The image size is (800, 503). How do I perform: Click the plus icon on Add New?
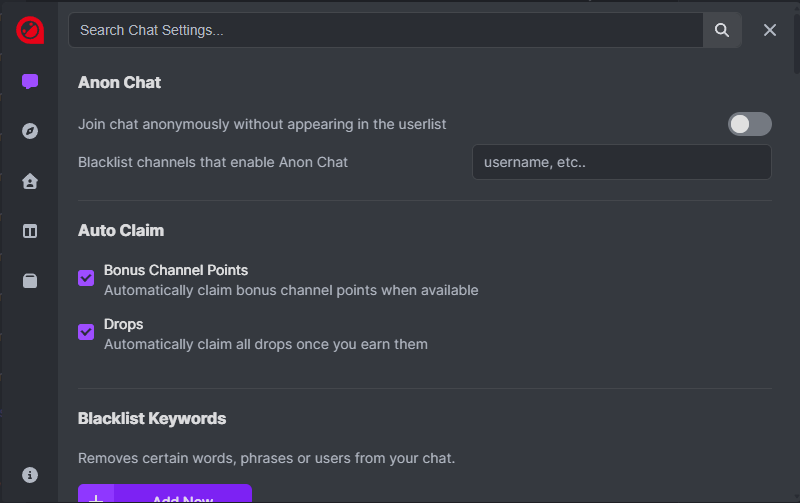pyautogui.click(x=96, y=497)
